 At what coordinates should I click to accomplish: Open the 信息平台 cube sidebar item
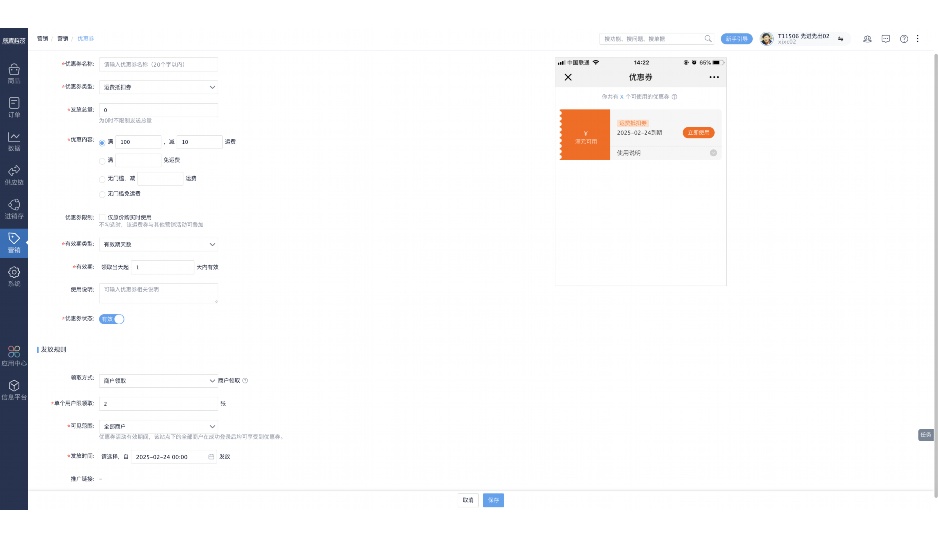14,390
